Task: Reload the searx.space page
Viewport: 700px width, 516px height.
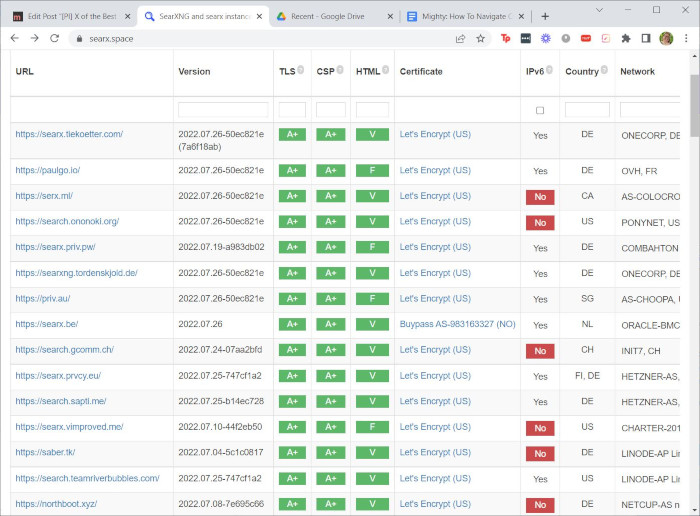Action: [54, 38]
